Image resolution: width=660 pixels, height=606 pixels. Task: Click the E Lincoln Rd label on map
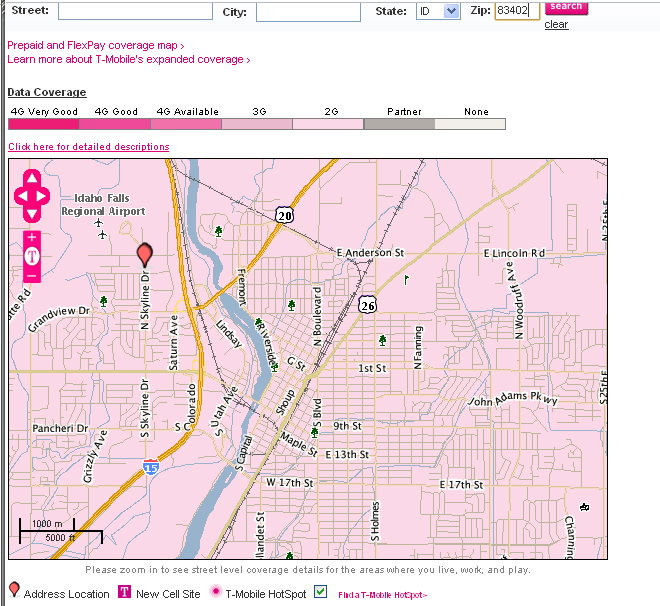(x=514, y=253)
